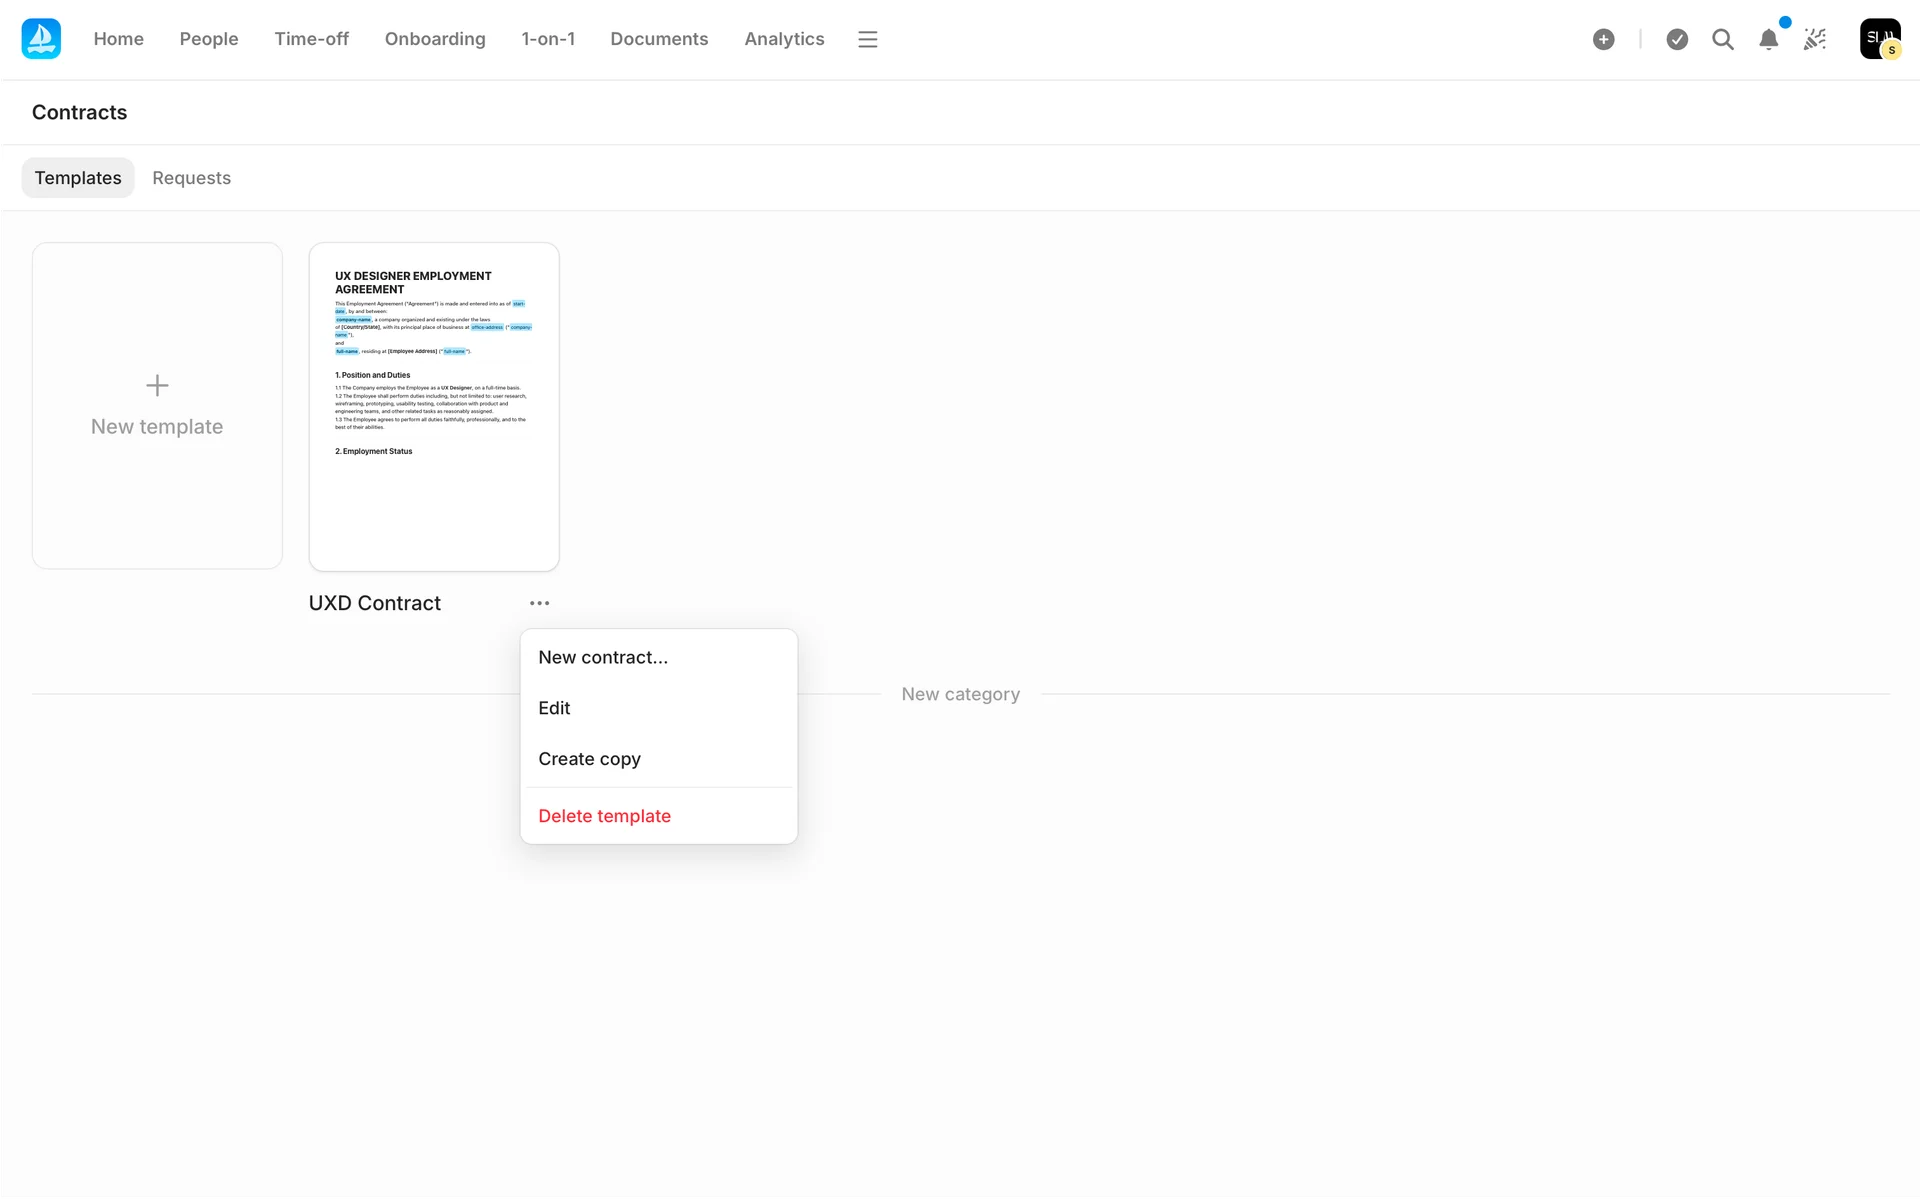Click the New template card
Viewport: 1920px width, 1200px height.
coord(157,406)
